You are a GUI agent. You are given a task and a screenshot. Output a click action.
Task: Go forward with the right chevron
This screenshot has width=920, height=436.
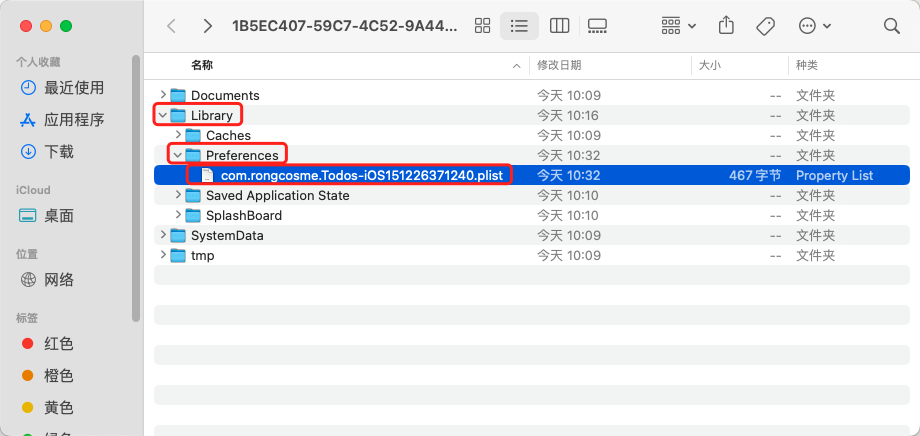(x=207, y=26)
